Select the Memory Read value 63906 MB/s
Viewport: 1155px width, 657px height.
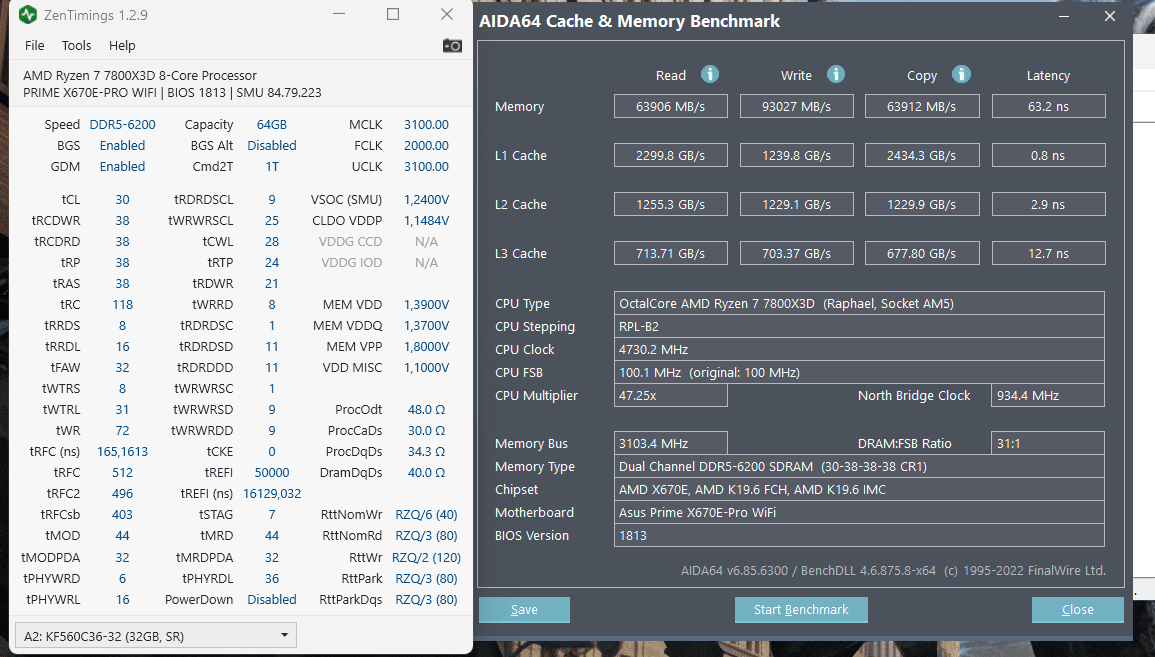pos(670,106)
